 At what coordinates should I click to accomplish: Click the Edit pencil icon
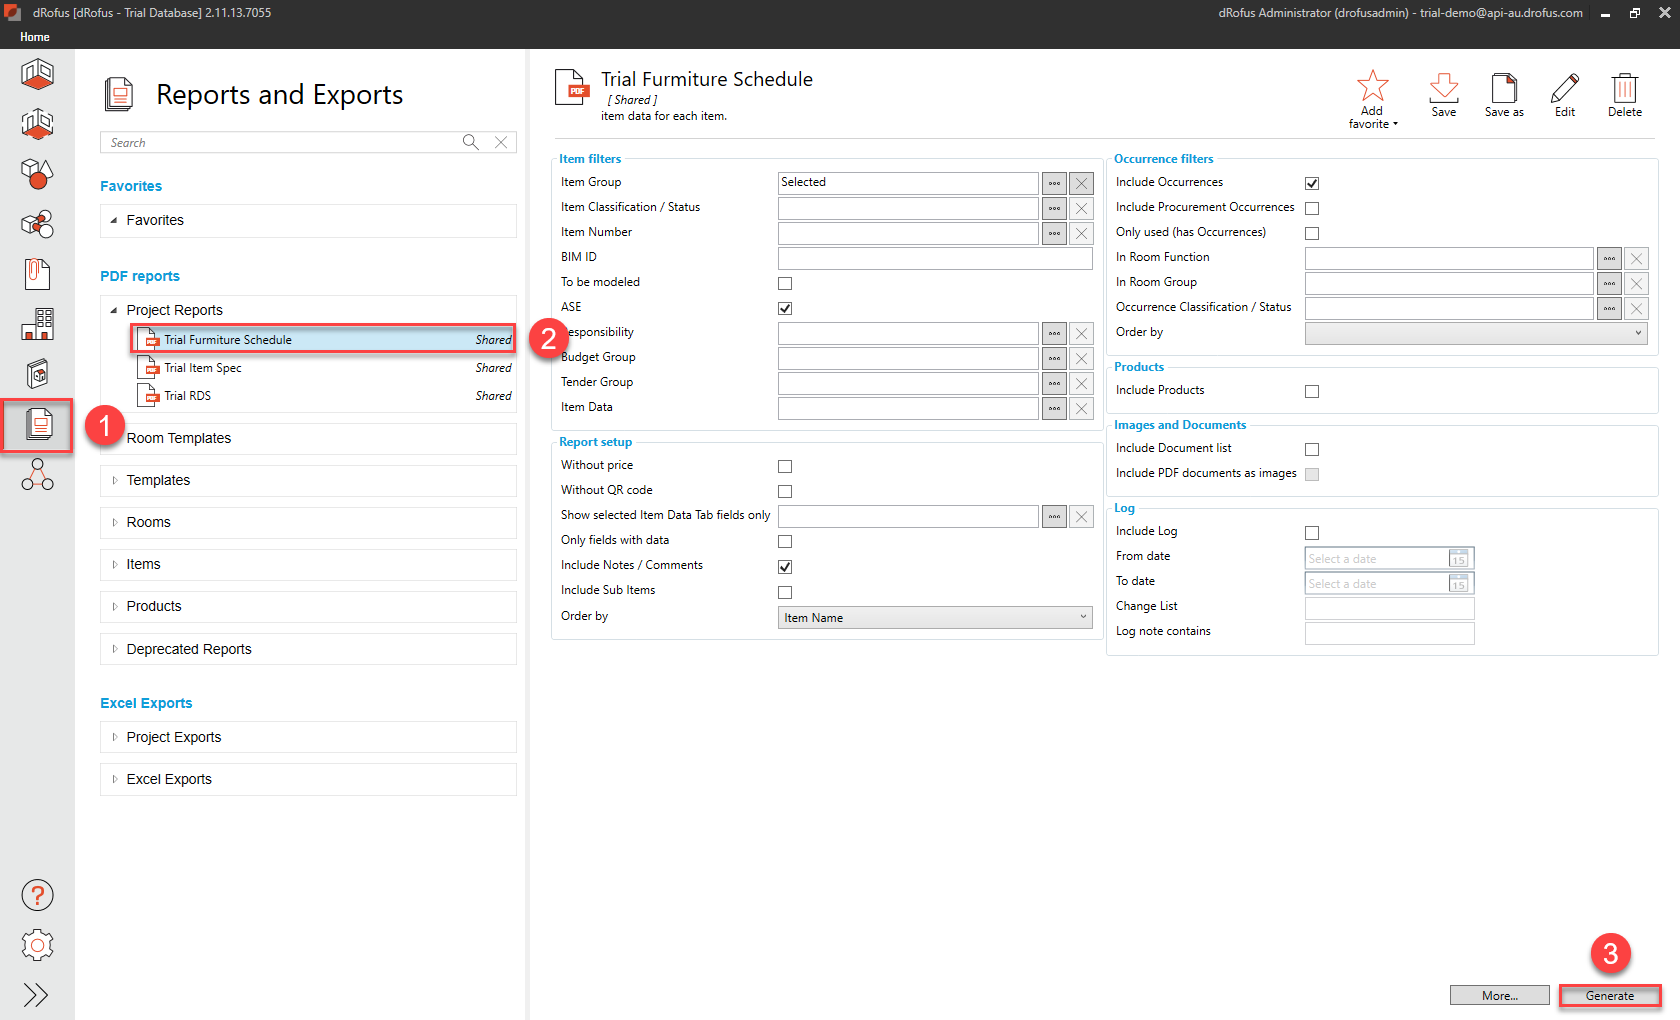pos(1564,88)
